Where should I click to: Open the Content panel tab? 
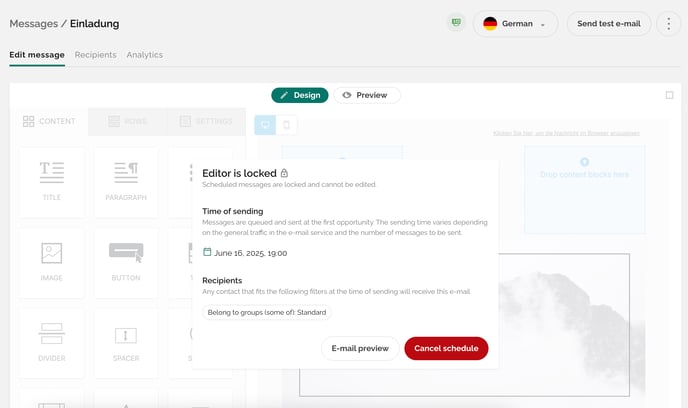pyautogui.click(x=49, y=121)
